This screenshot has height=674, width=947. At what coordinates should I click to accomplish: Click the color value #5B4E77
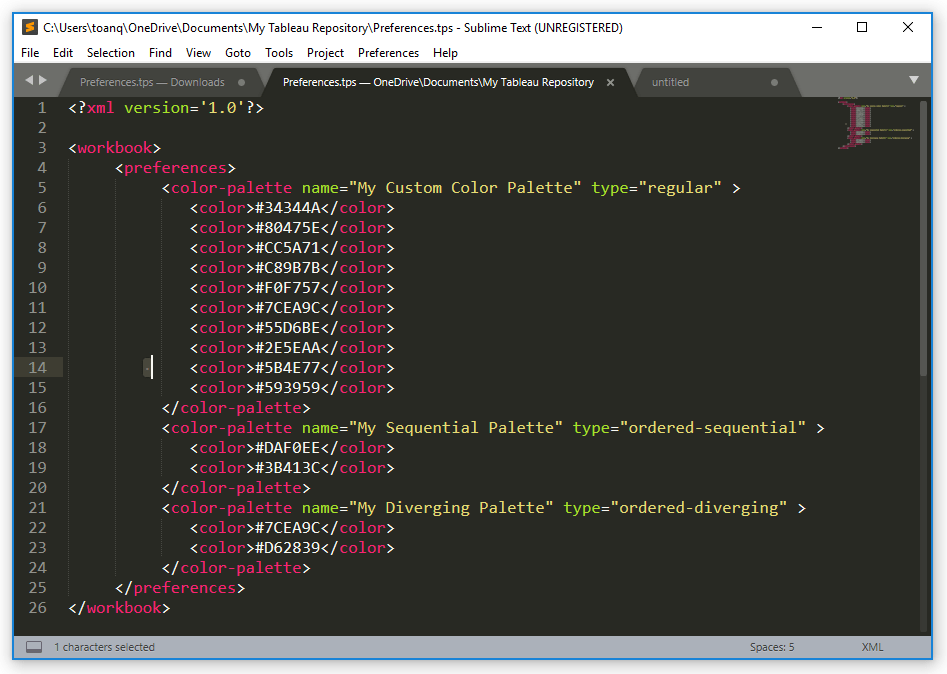(x=287, y=367)
